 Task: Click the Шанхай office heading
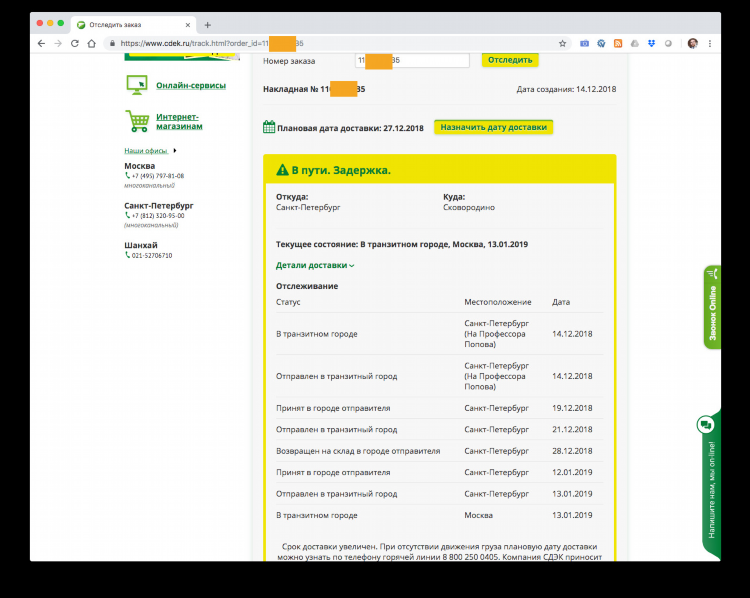pyautogui.click(x=141, y=245)
